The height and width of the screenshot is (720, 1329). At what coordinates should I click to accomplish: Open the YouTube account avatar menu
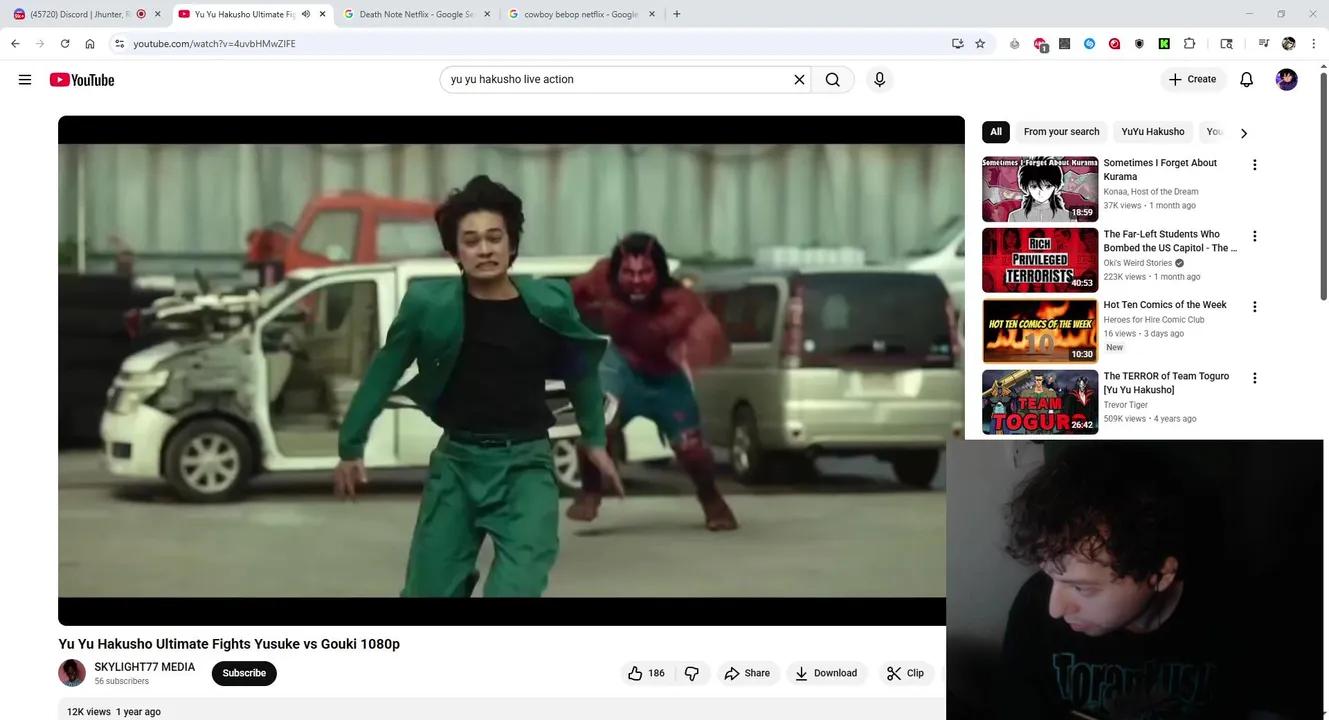pyautogui.click(x=1287, y=80)
